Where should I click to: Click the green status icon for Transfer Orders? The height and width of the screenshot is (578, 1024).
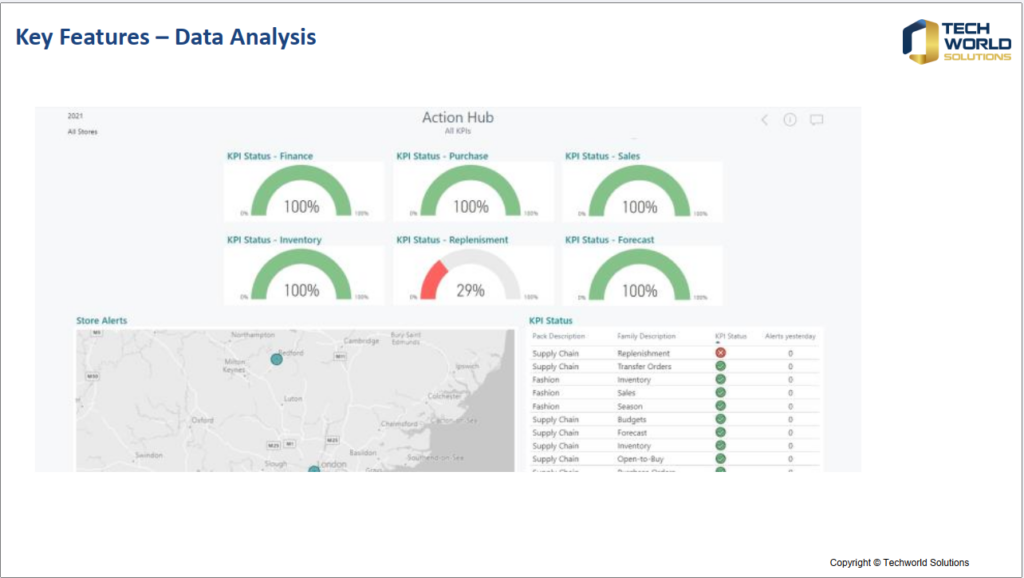pos(720,367)
